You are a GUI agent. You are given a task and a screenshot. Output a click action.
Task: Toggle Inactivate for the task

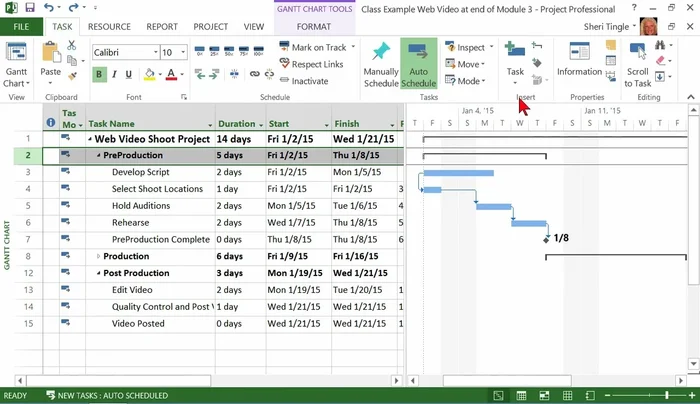pyautogui.click(x=304, y=81)
